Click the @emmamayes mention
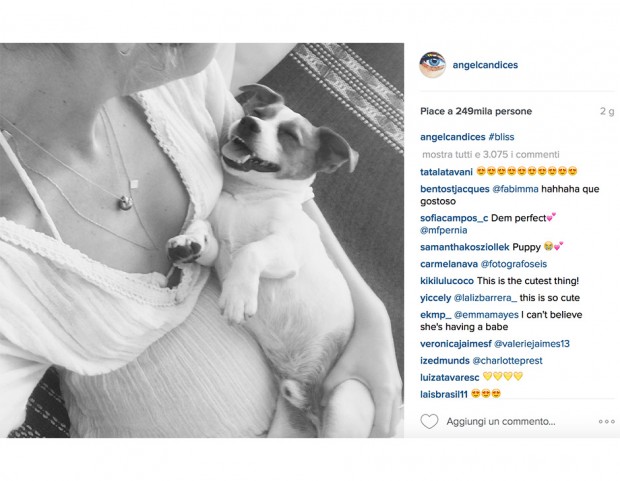This screenshot has width=620, height=481. pos(486,315)
